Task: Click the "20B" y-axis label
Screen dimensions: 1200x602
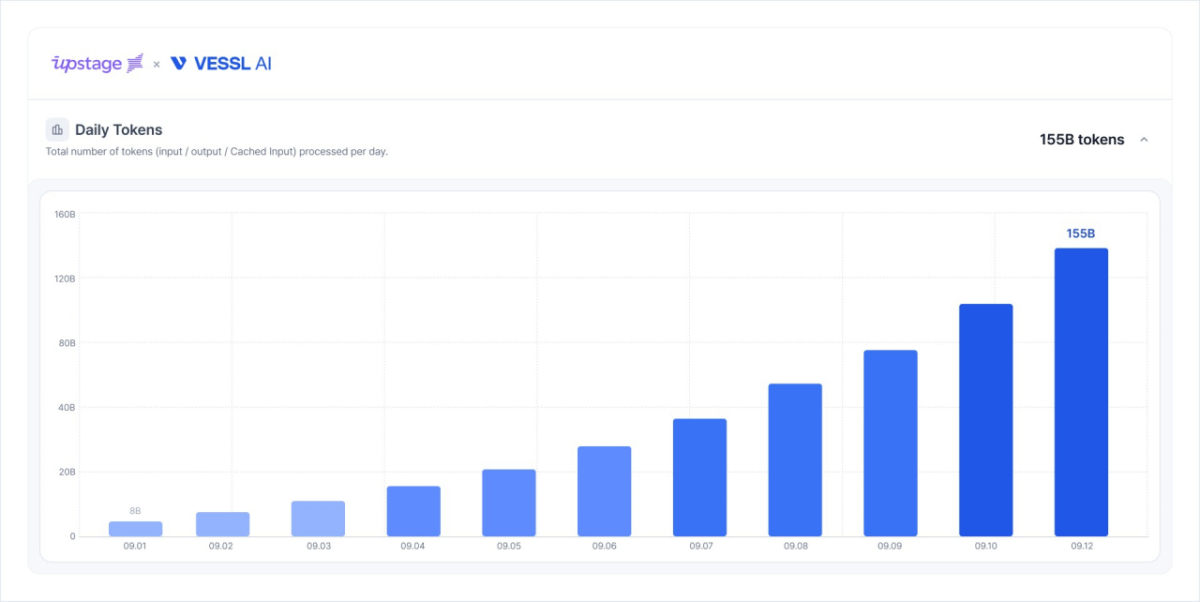Action: coord(66,472)
